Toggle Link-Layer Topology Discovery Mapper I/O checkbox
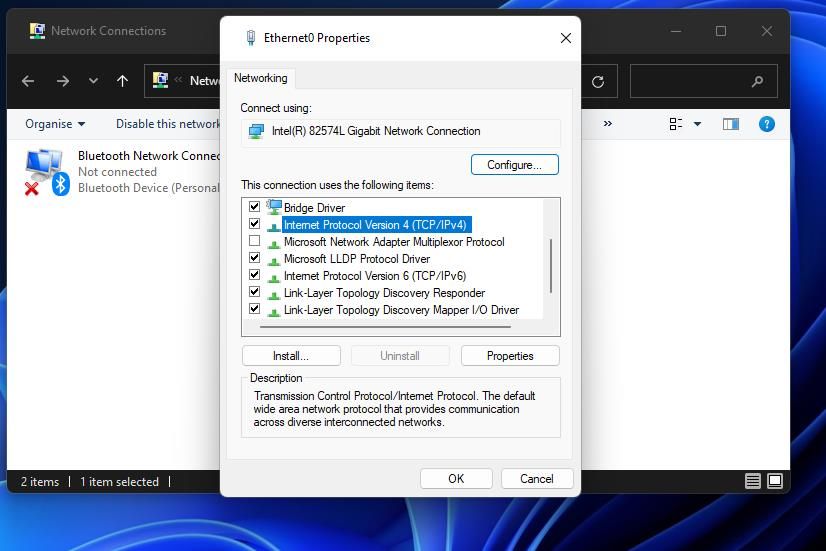Image resolution: width=826 pixels, height=551 pixels. [x=254, y=309]
